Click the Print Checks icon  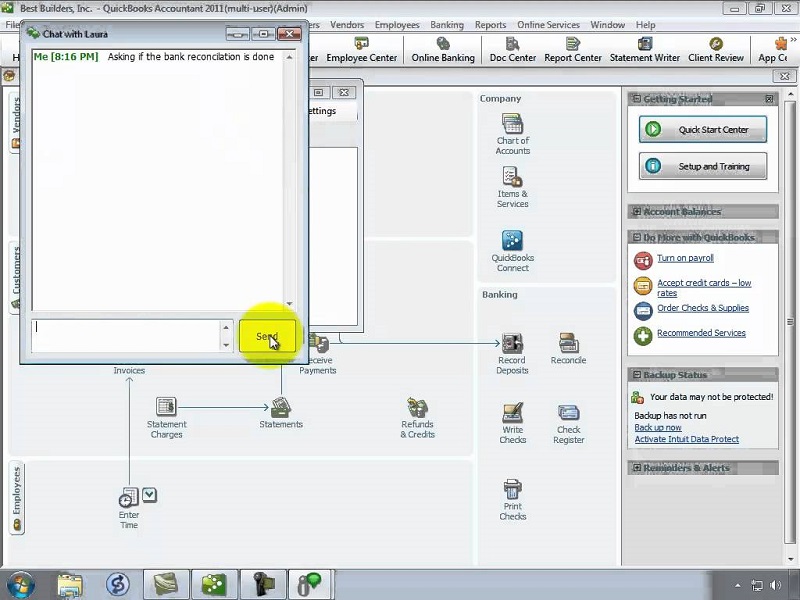click(x=512, y=490)
